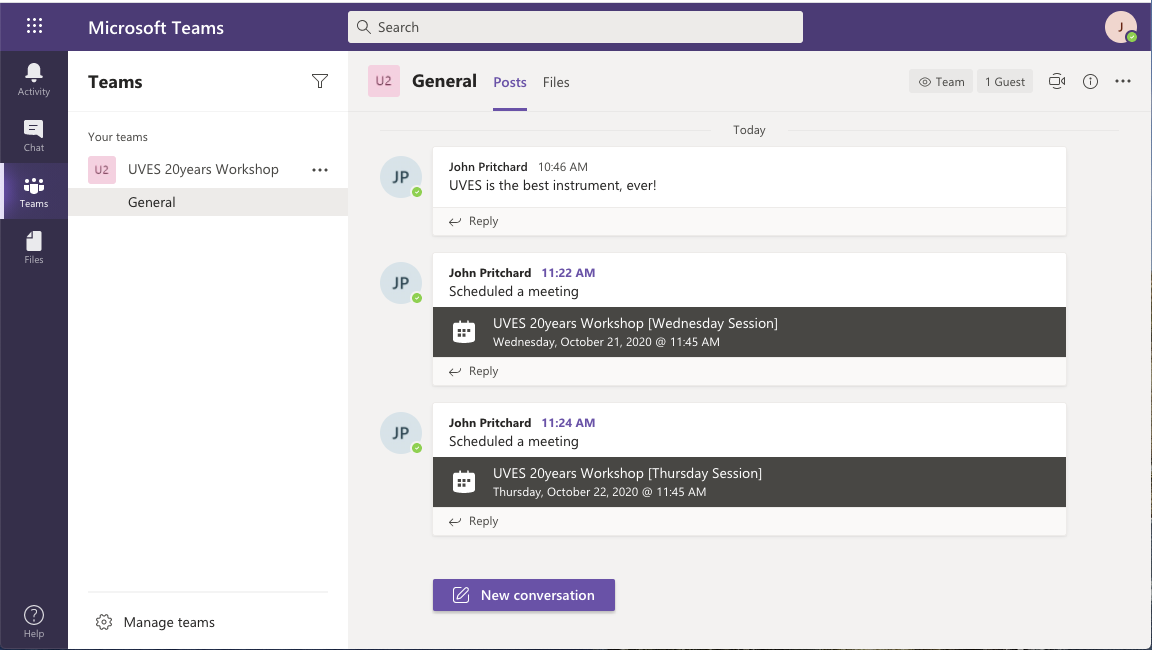Start a New conversation
Image resolution: width=1152 pixels, height=650 pixels.
coord(524,595)
